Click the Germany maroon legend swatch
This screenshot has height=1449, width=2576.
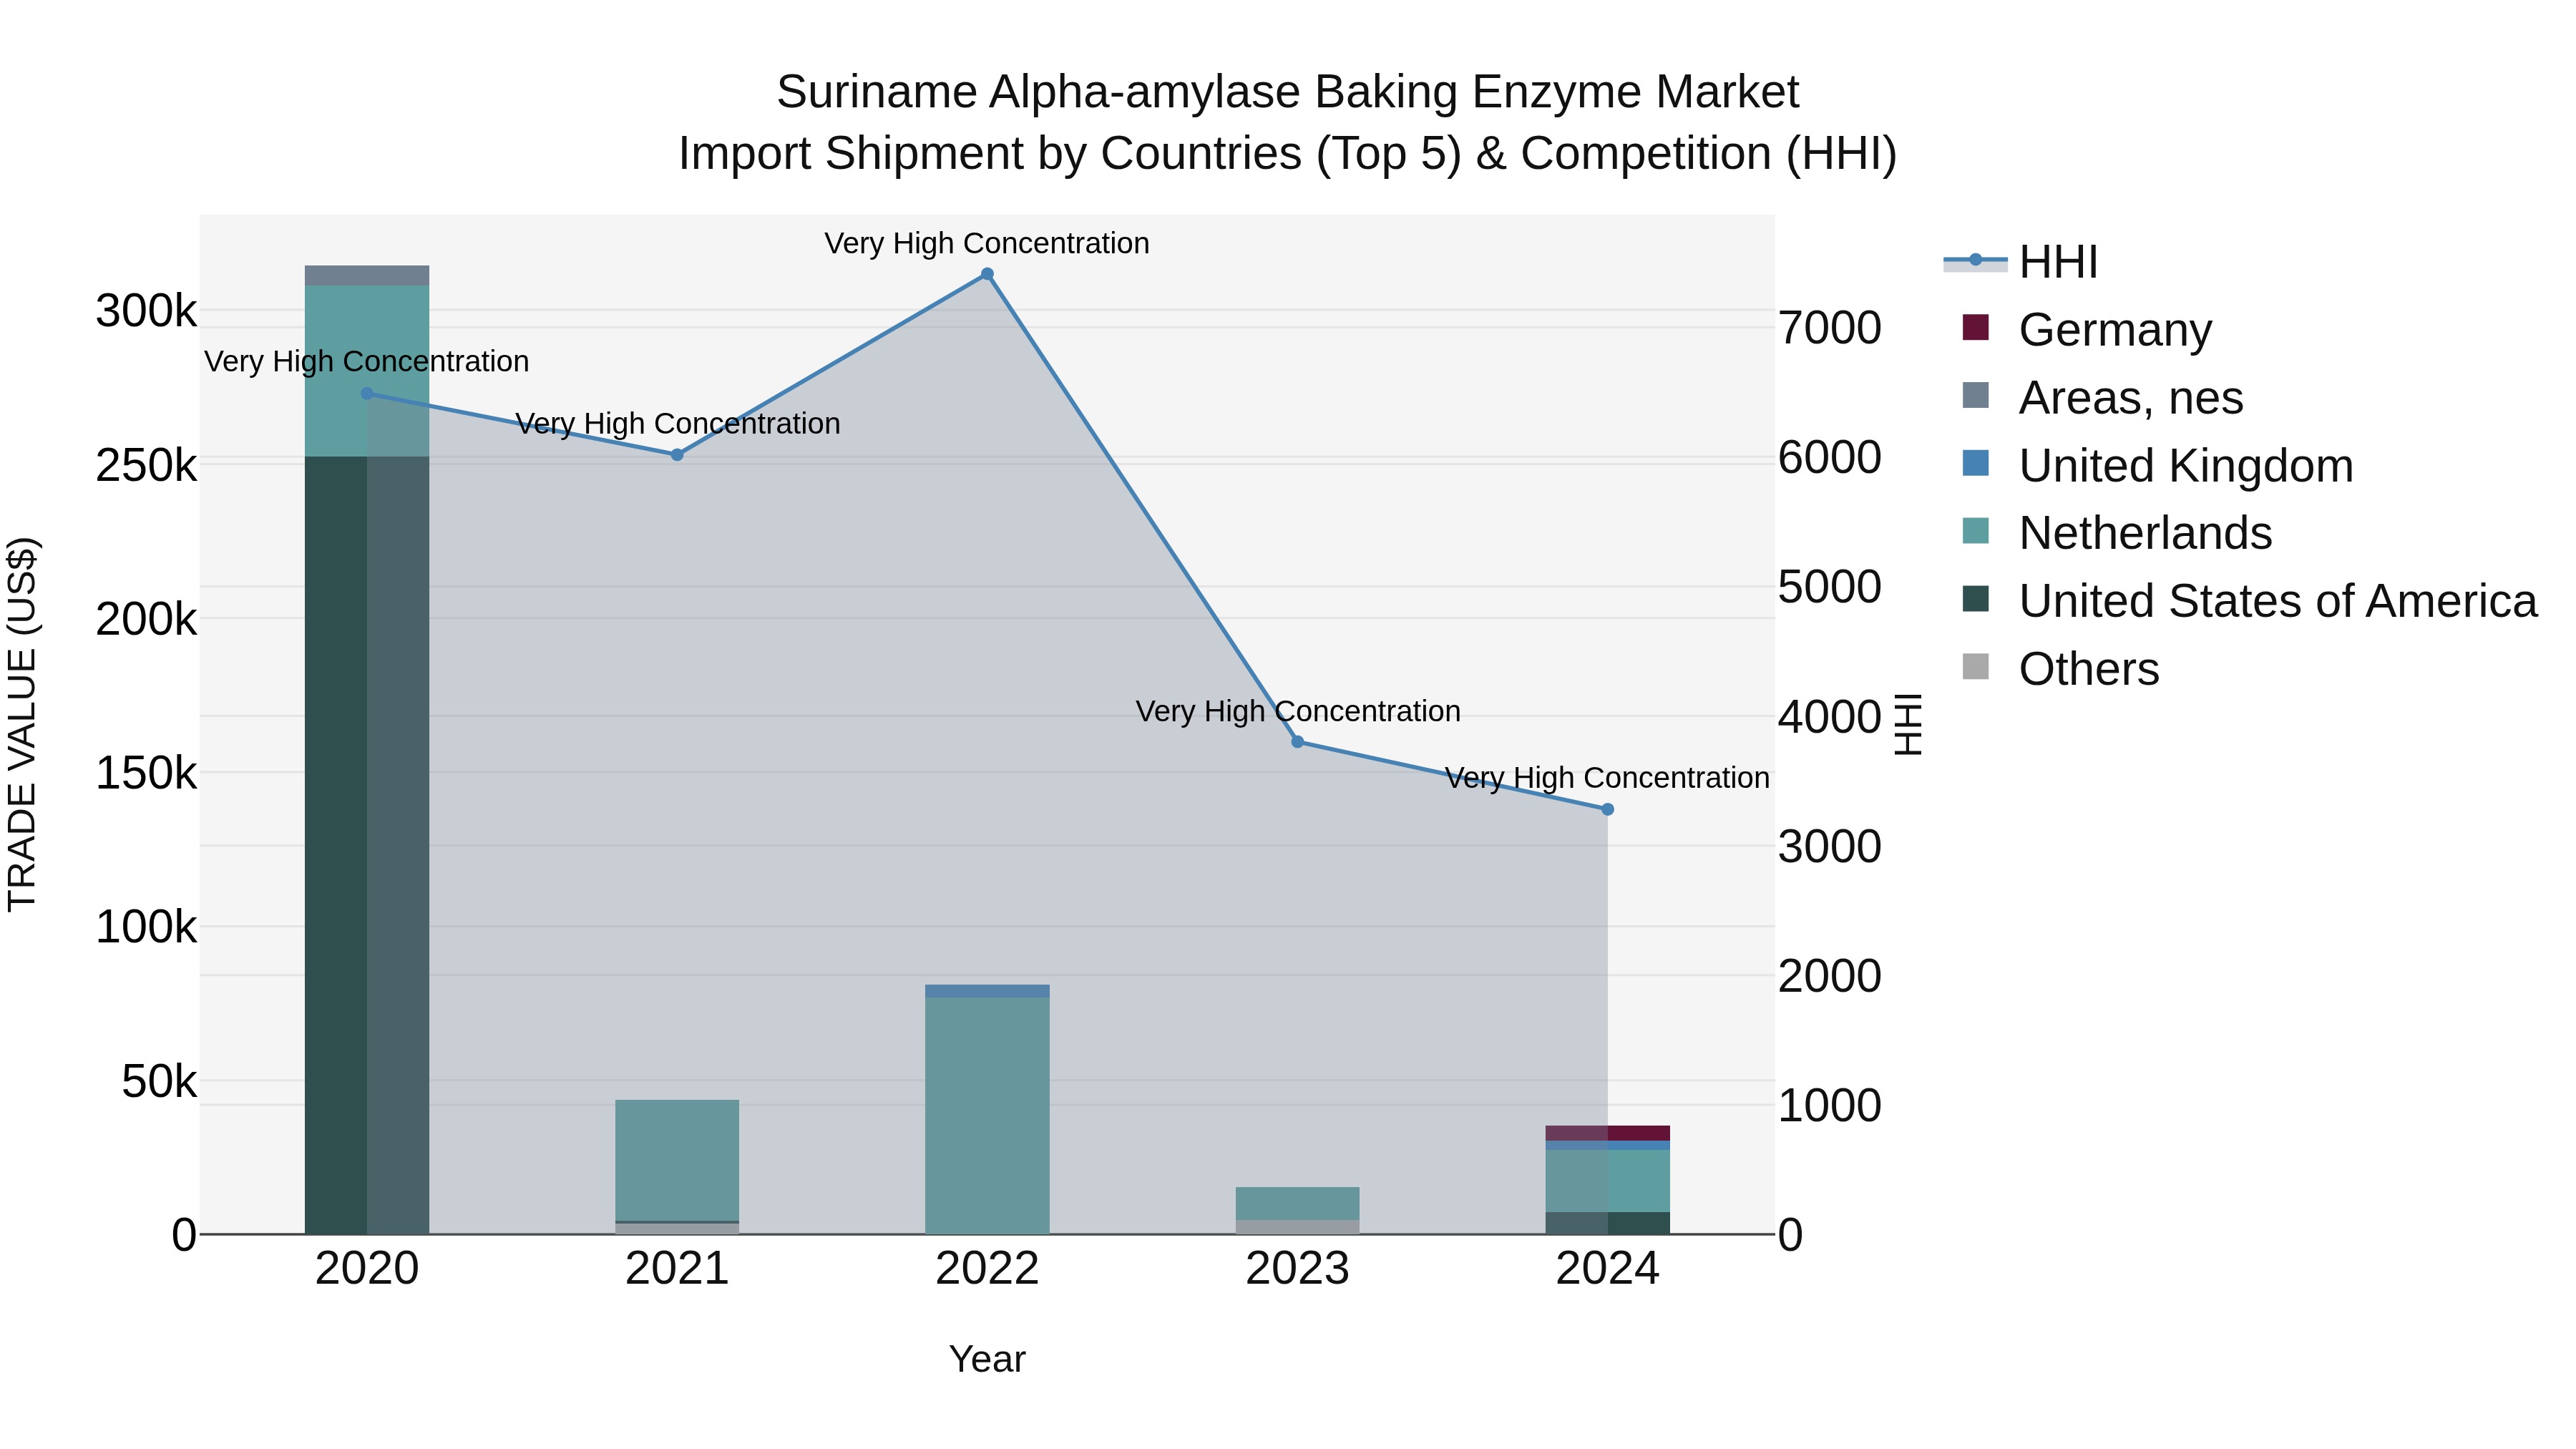(x=1975, y=327)
